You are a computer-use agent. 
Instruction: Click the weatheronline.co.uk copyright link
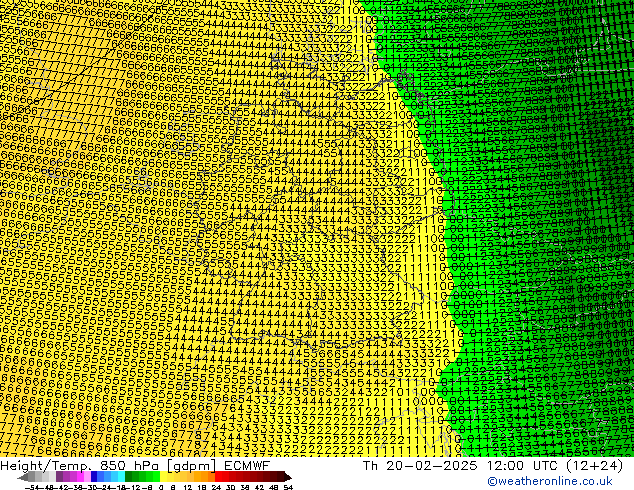coord(549,481)
